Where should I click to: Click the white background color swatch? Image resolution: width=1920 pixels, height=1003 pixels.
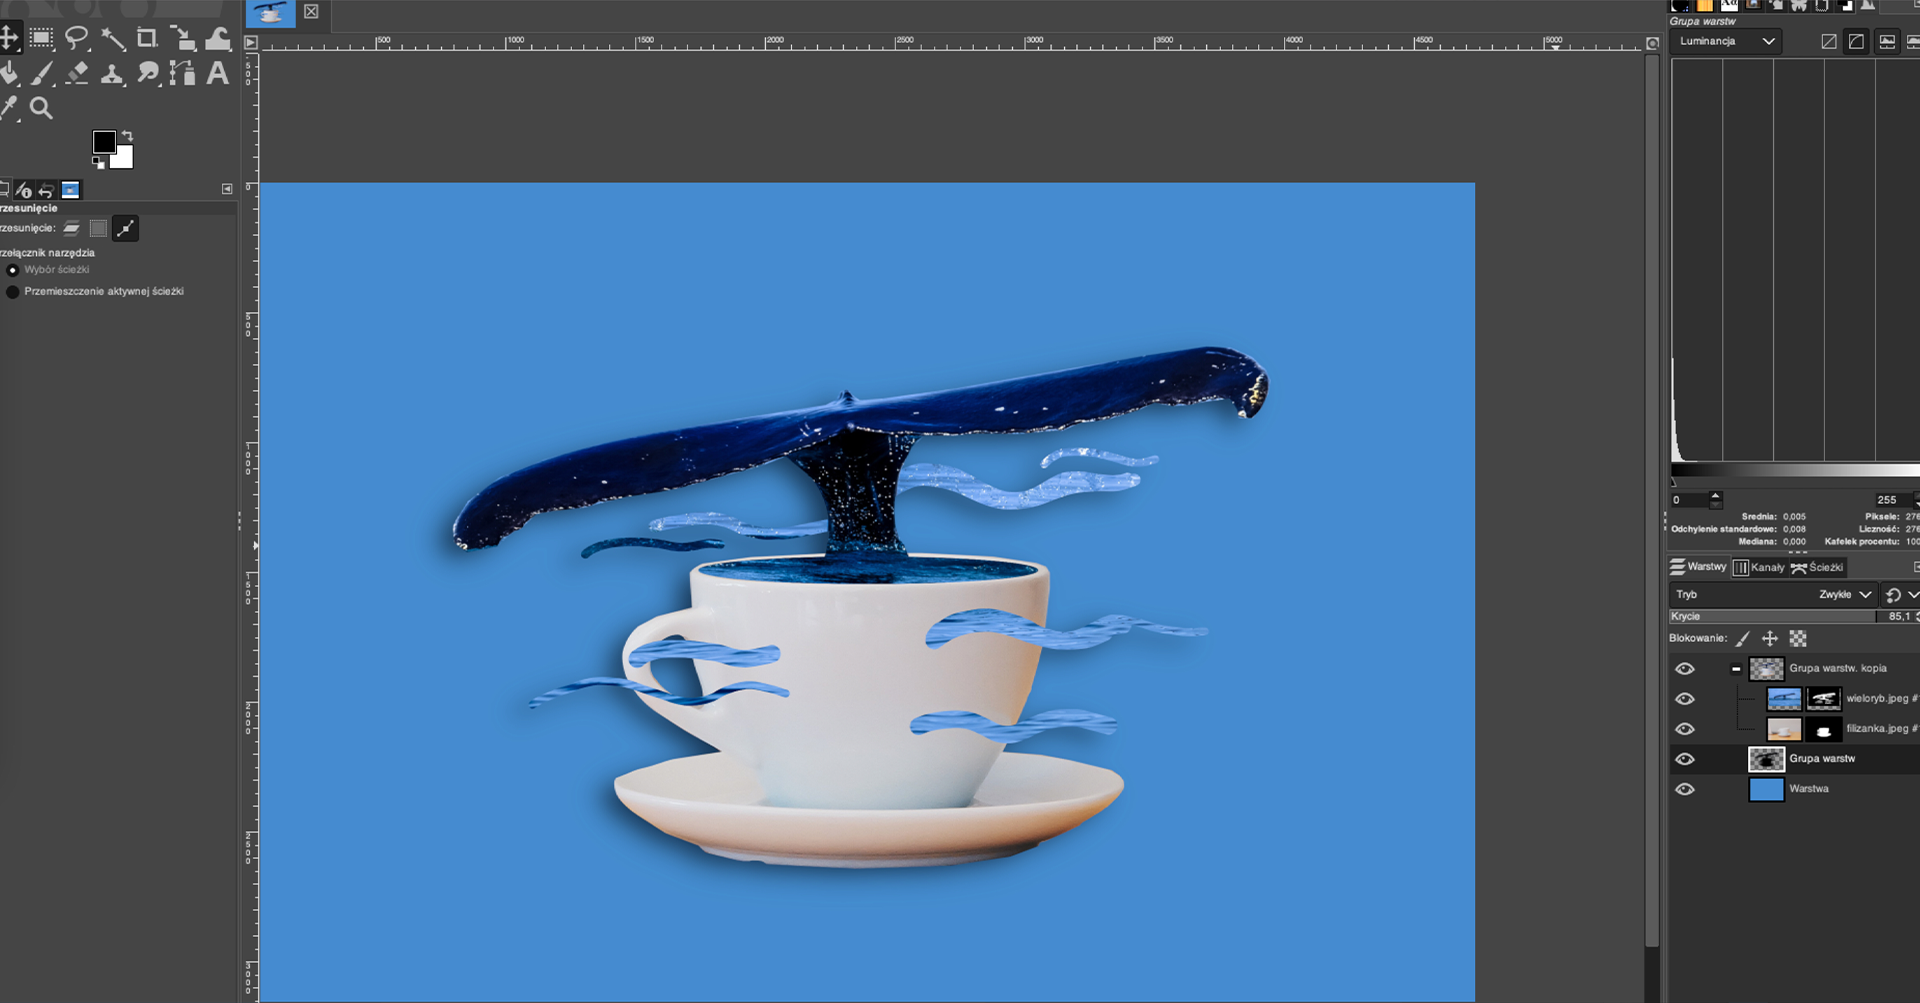click(x=123, y=158)
